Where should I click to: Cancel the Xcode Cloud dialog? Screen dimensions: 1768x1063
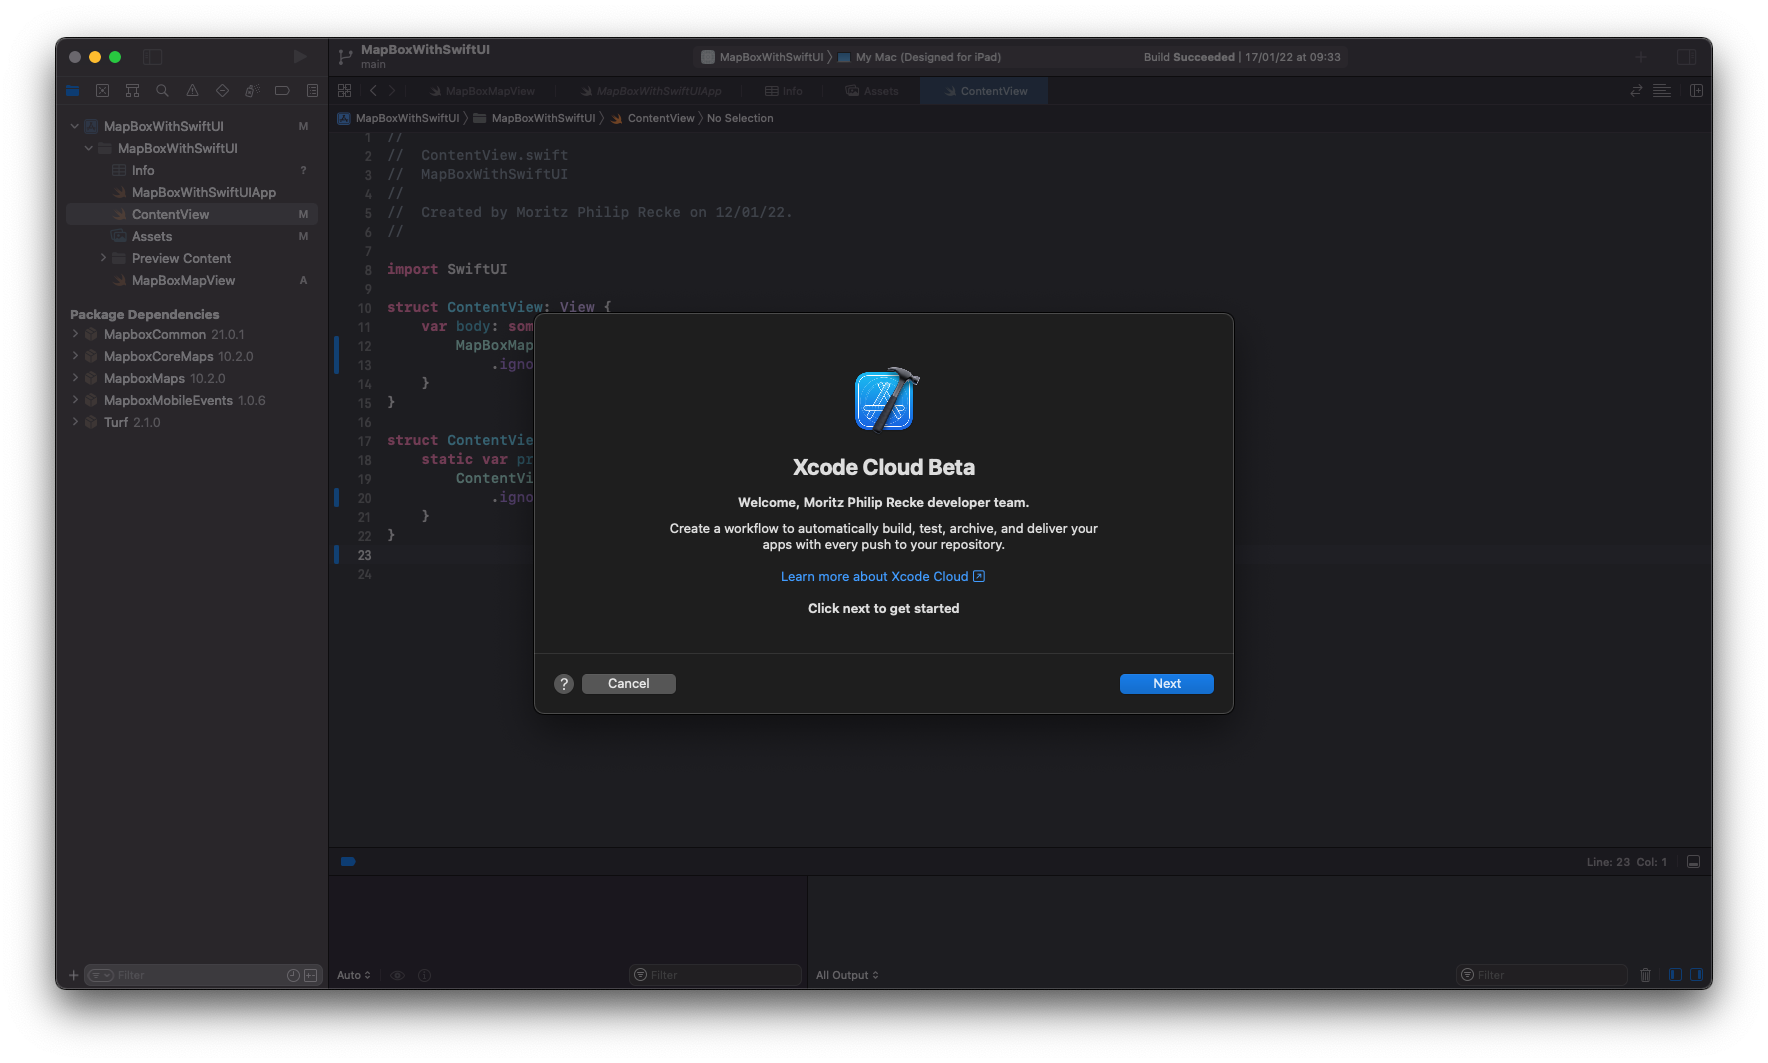click(x=629, y=684)
